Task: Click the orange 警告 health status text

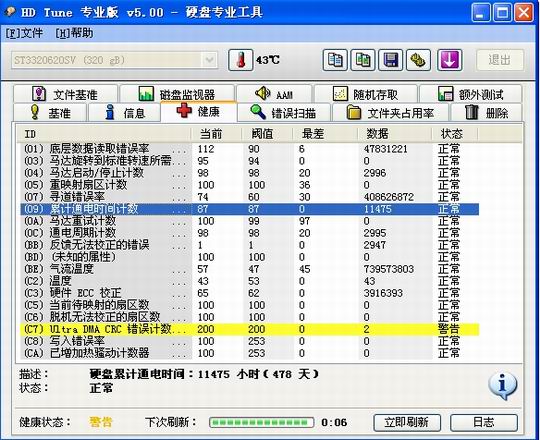Action: pyautogui.click(x=101, y=422)
